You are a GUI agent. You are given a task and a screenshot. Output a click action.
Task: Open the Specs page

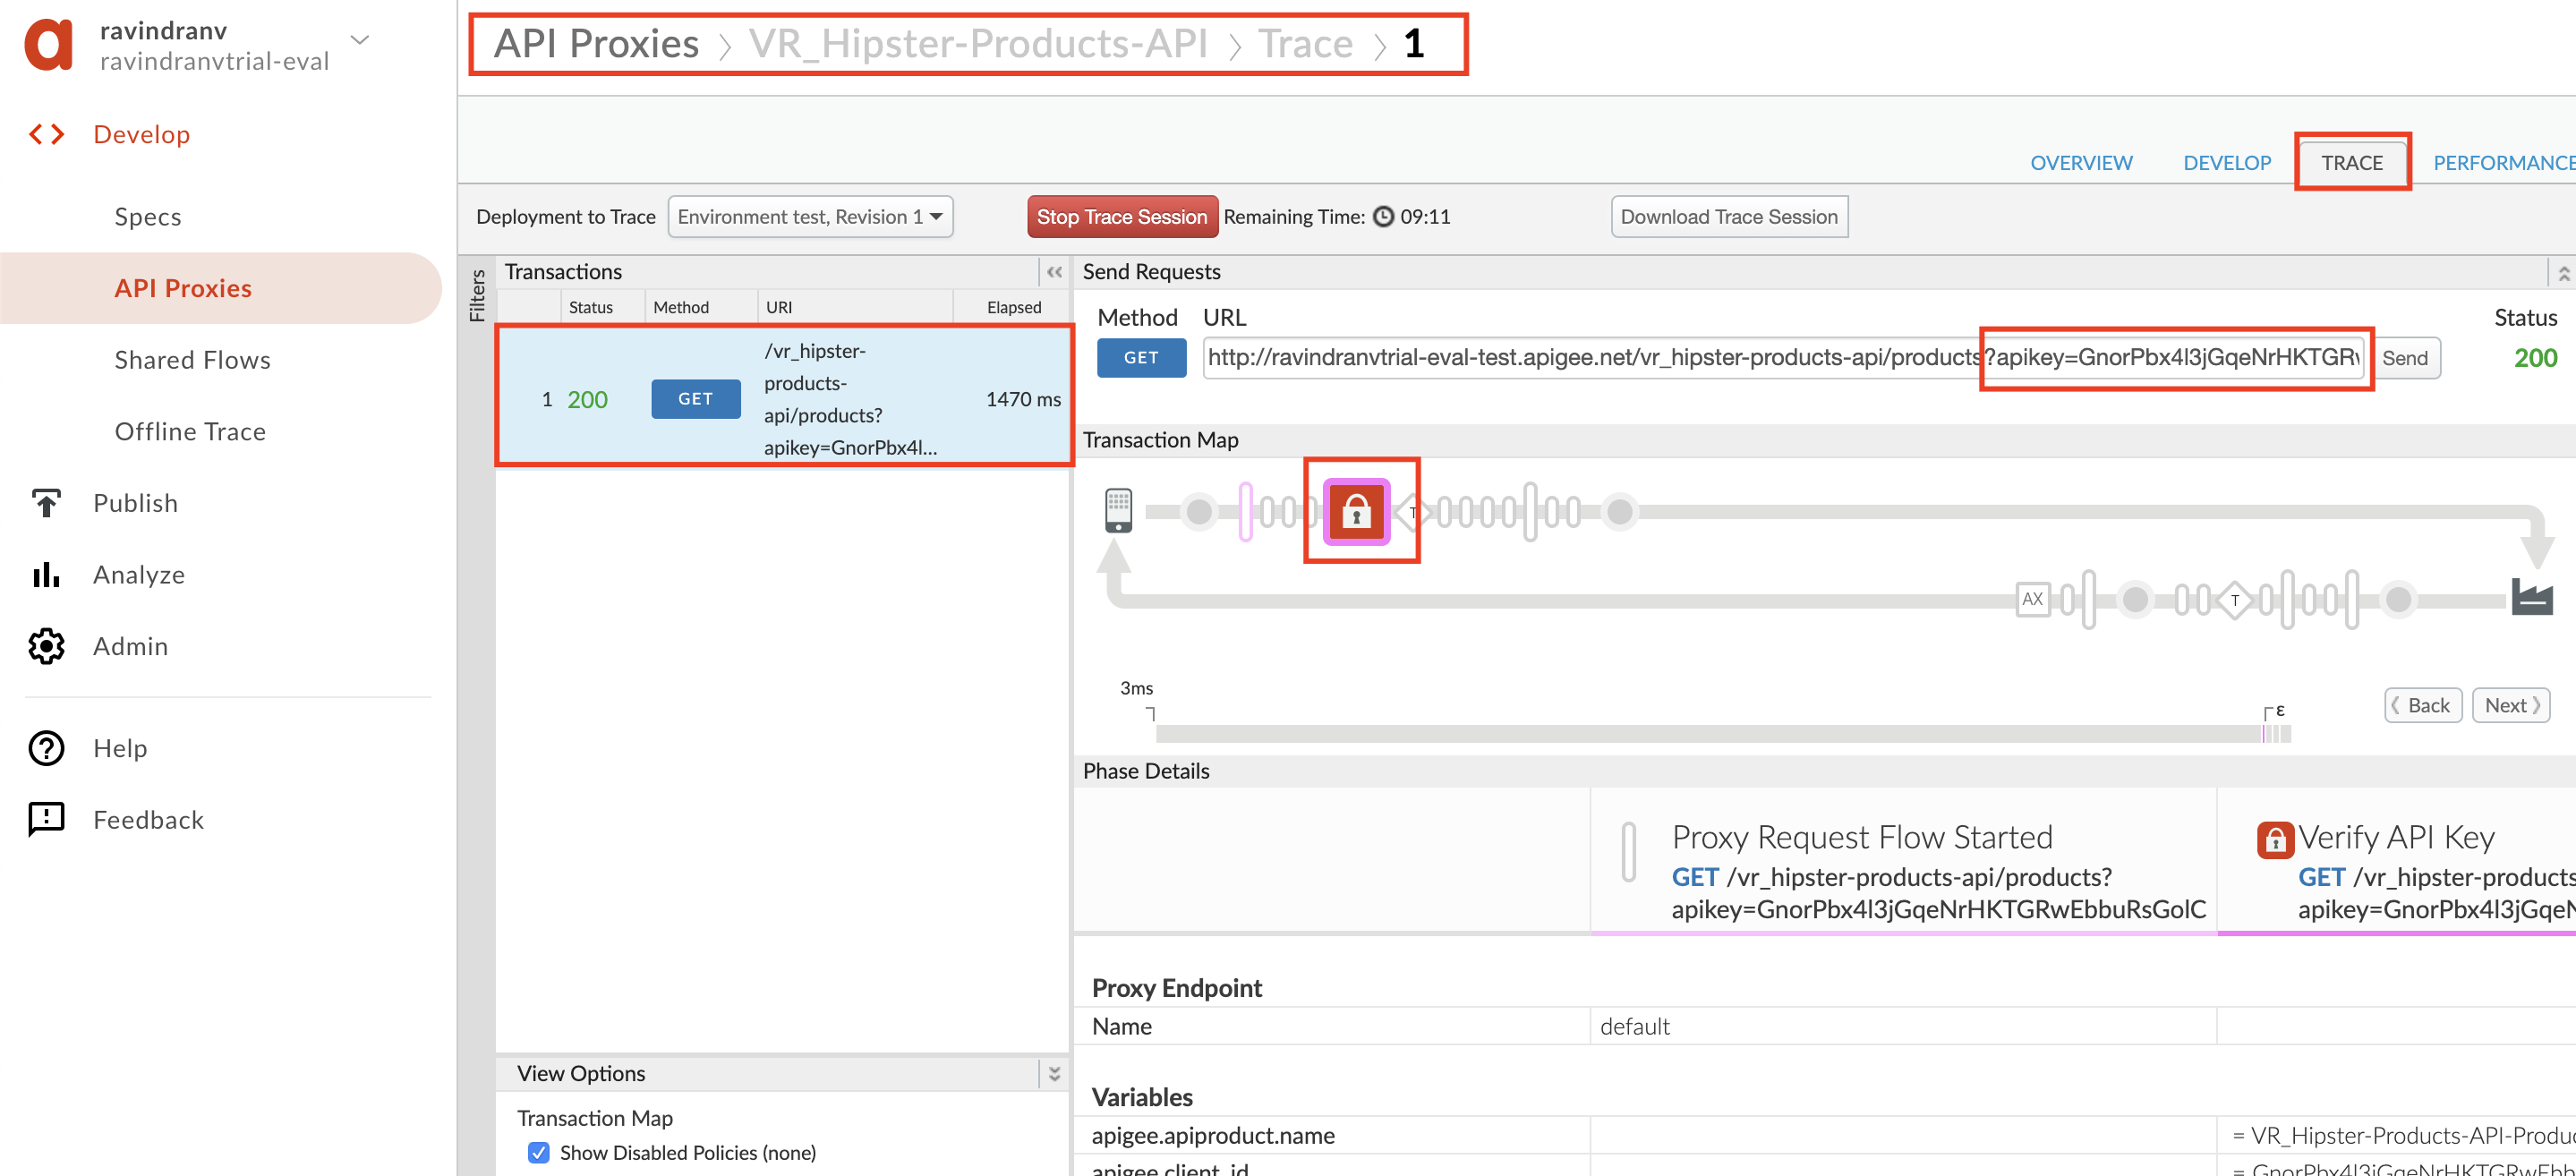pos(148,217)
